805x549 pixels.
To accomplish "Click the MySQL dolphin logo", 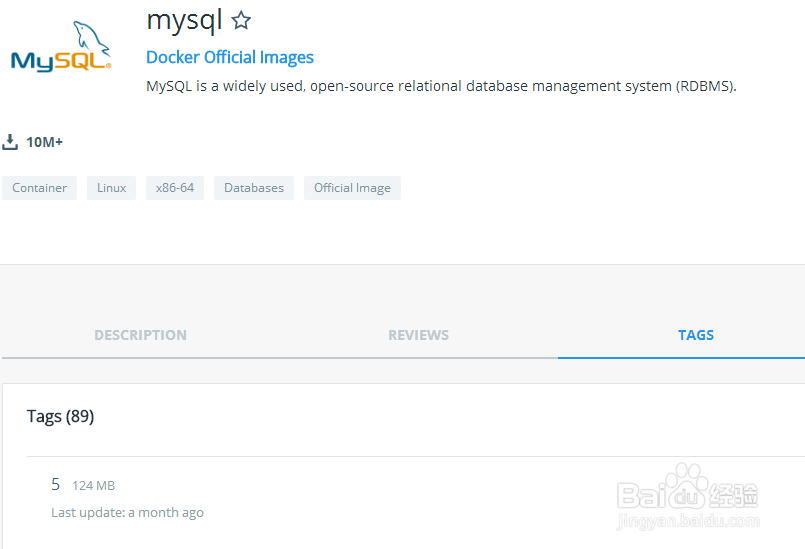I will 62,48.
